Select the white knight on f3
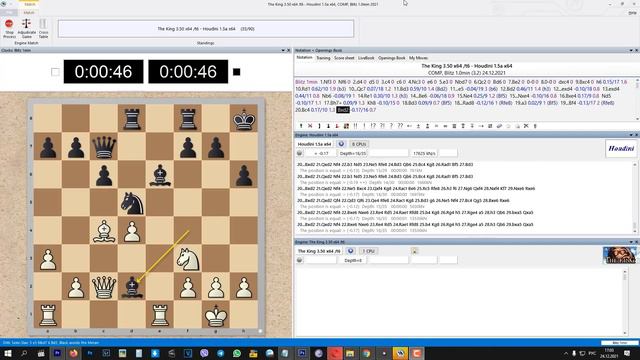The height and width of the screenshot is (360, 640). [x=188, y=259]
